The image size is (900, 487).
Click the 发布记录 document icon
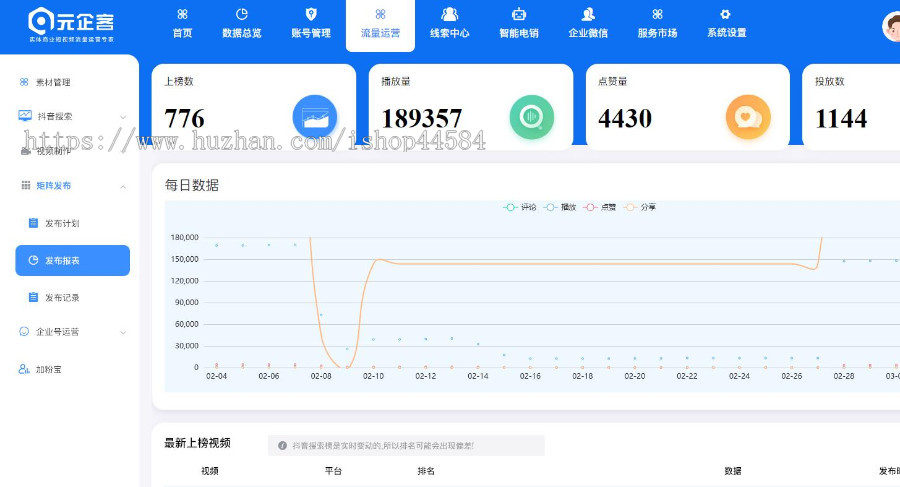[33, 297]
